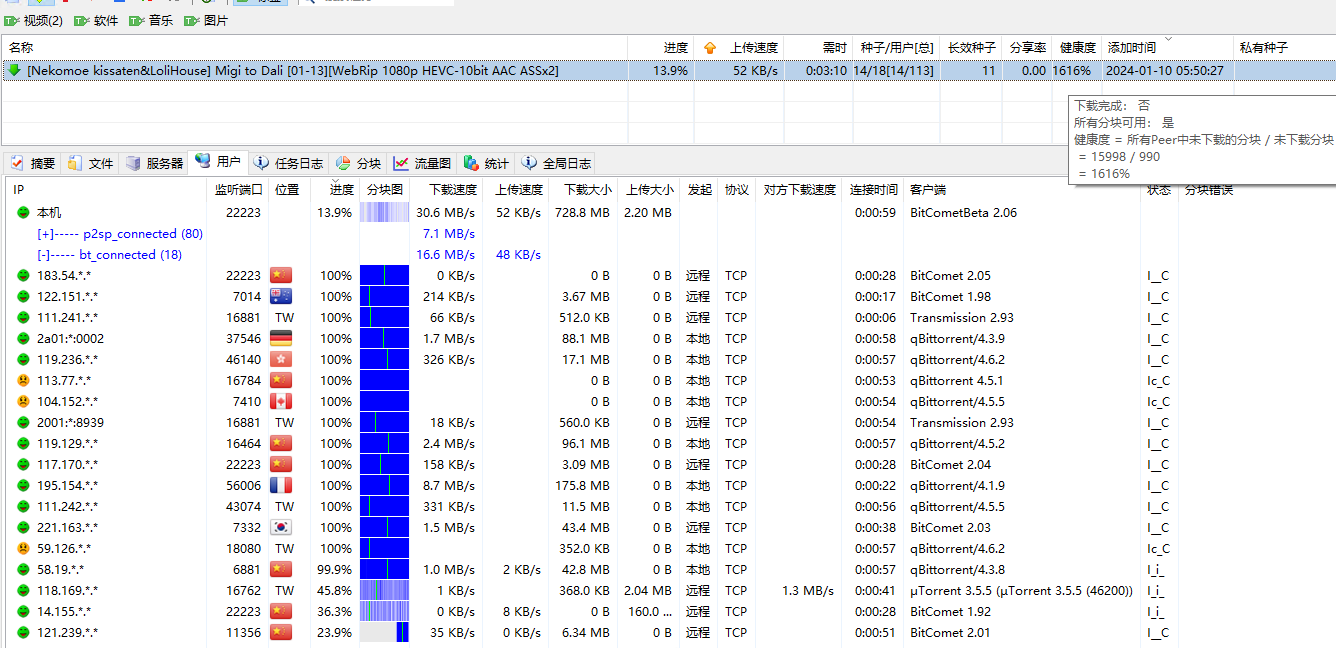1336x648 pixels.
Task: Select the peer row 111.242.*.*
Action: [x=668, y=507]
